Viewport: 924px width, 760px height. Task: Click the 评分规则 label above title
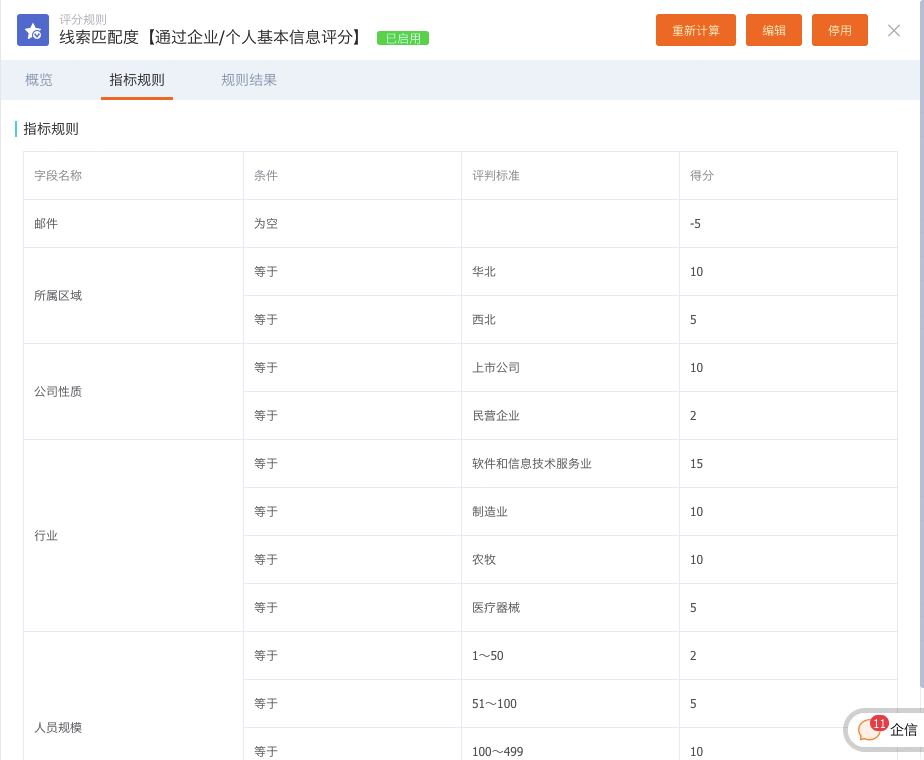(x=82, y=19)
